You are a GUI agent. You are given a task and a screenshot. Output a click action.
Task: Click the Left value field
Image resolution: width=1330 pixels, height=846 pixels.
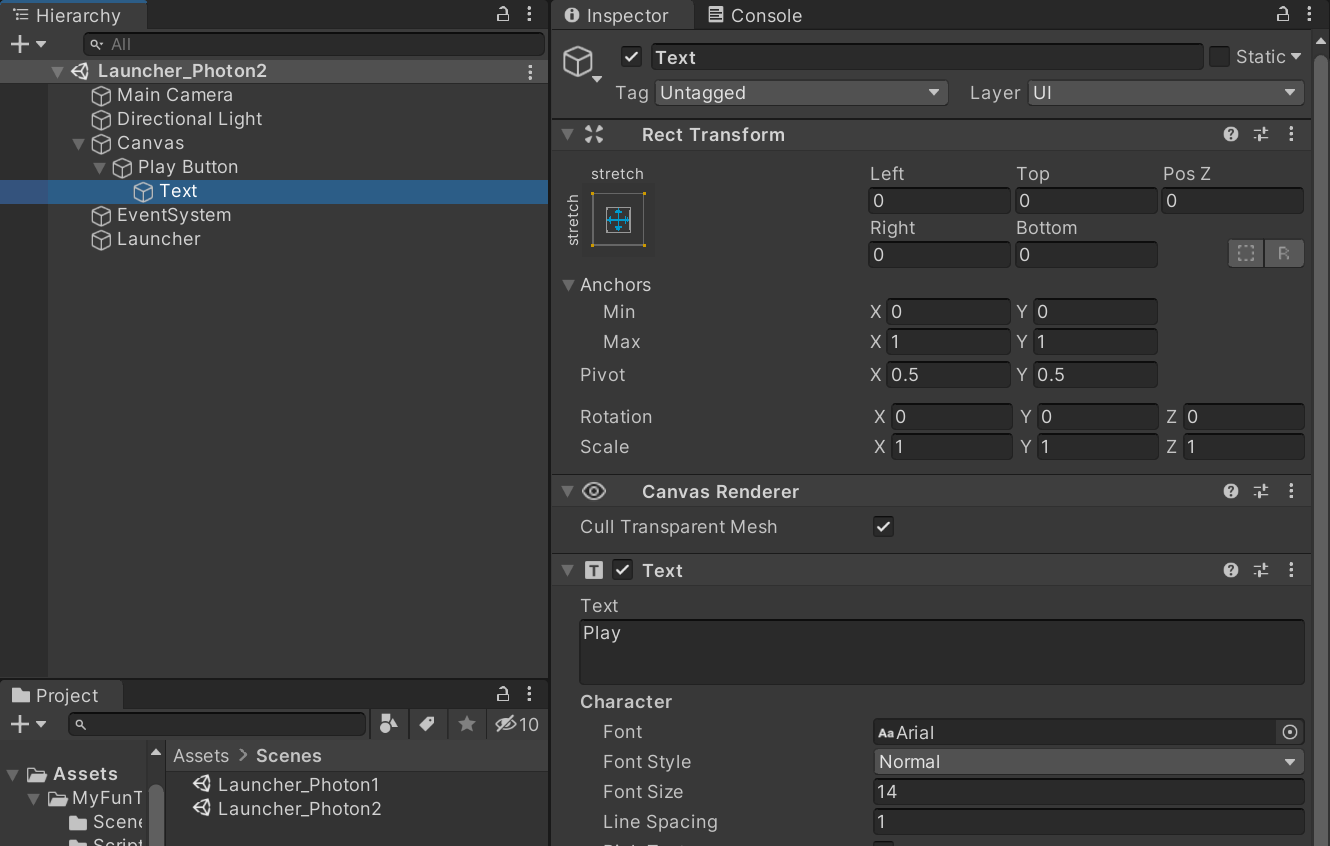tap(939, 200)
